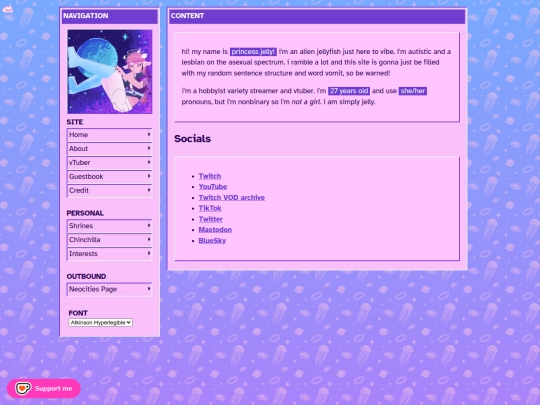
Task: Click the arrow icon on Neocities Page row
Action: (x=149, y=289)
